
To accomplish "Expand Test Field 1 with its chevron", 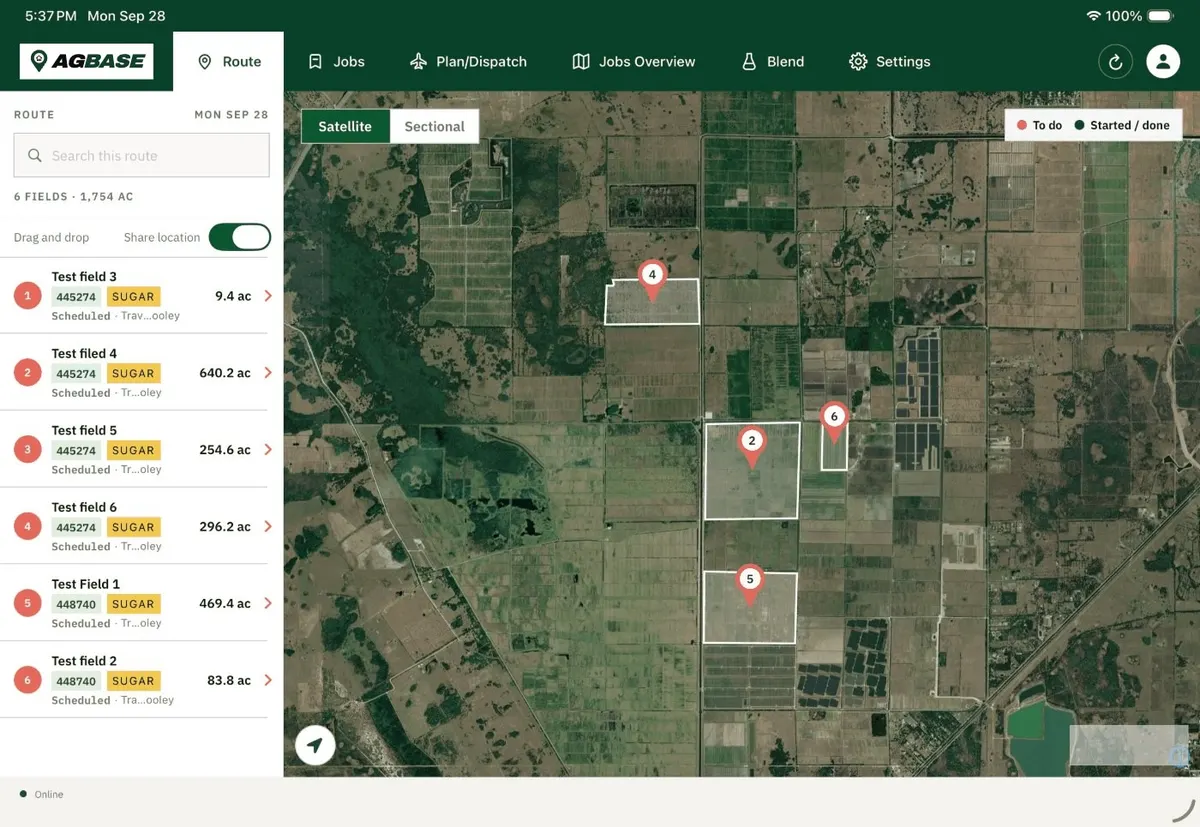I will [x=268, y=603].
